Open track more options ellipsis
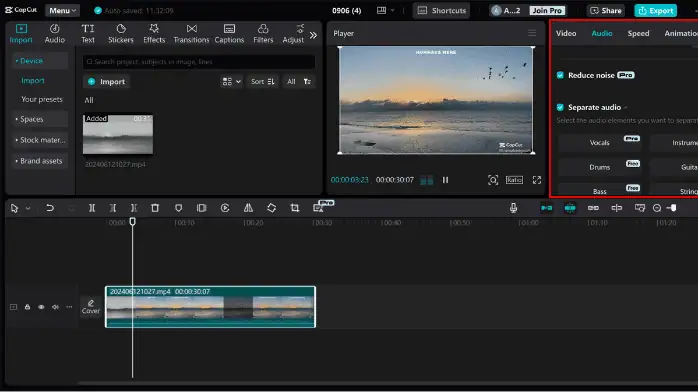Viewport: 698px width, 392px height. coord(69,307)
